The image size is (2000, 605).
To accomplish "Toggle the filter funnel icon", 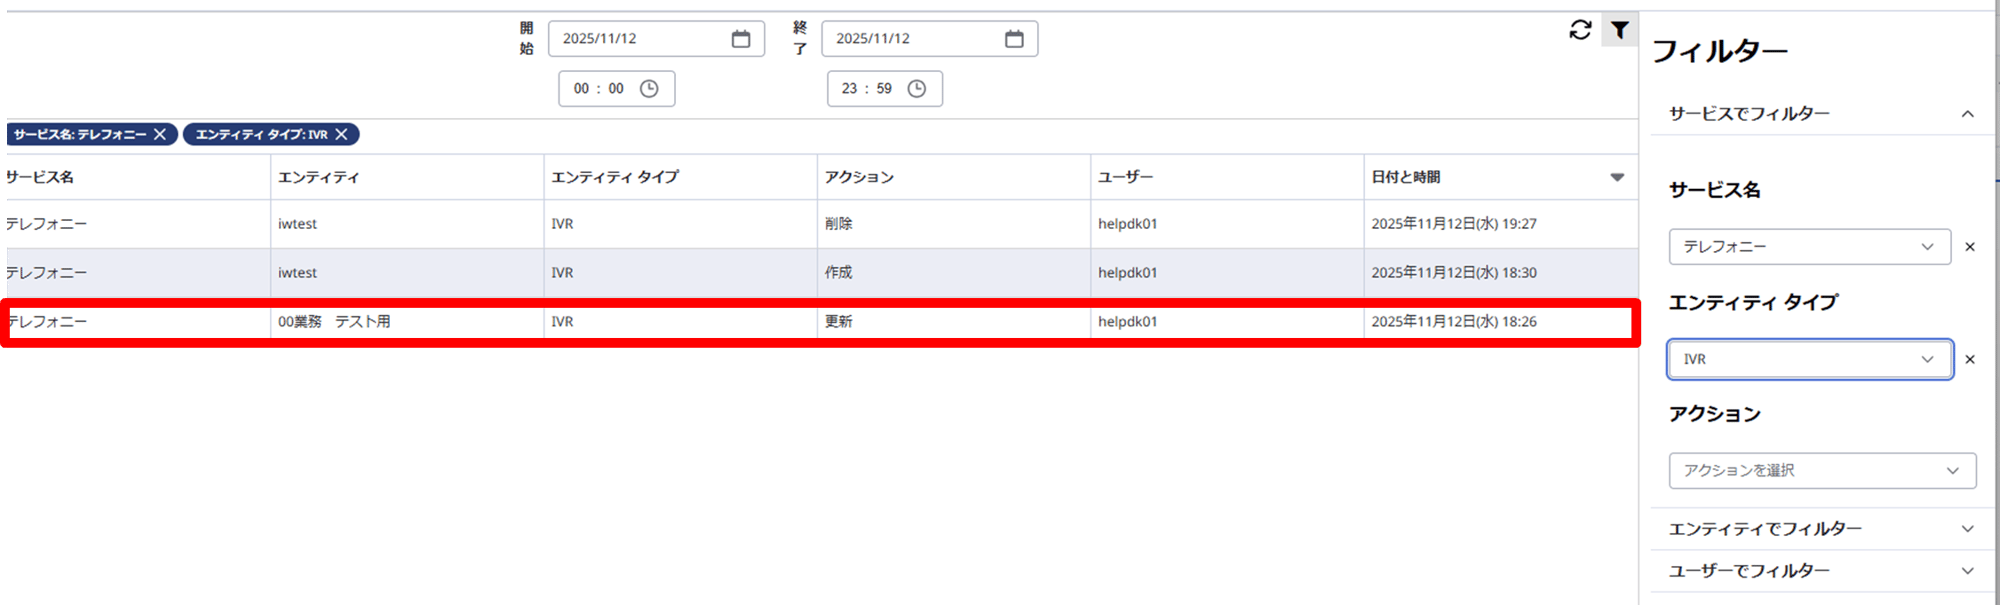I will tap(1619, 30).
